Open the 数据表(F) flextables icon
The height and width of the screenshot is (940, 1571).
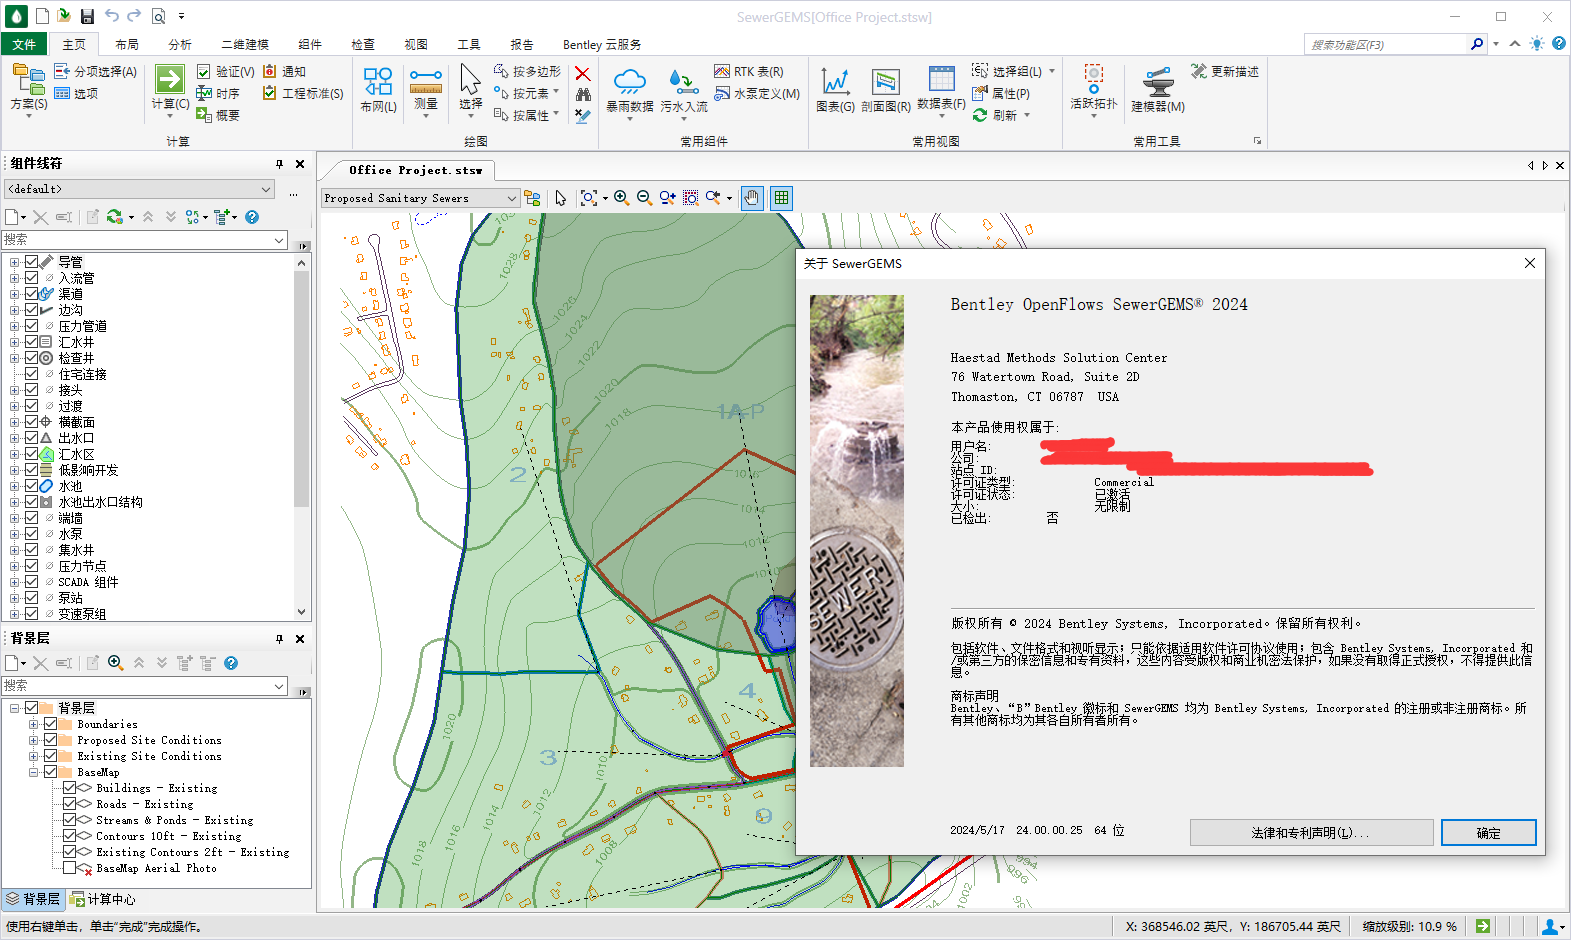click(x=941, y=80)
